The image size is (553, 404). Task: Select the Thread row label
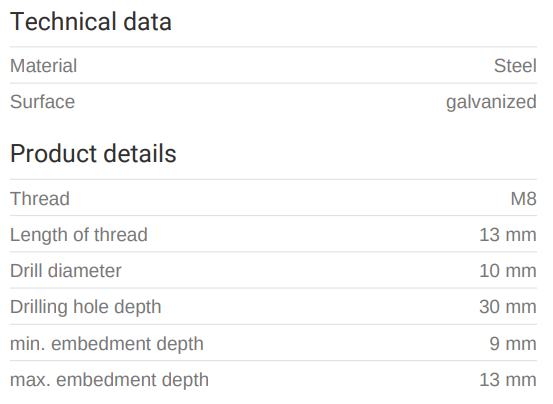[x=40, y=198]
